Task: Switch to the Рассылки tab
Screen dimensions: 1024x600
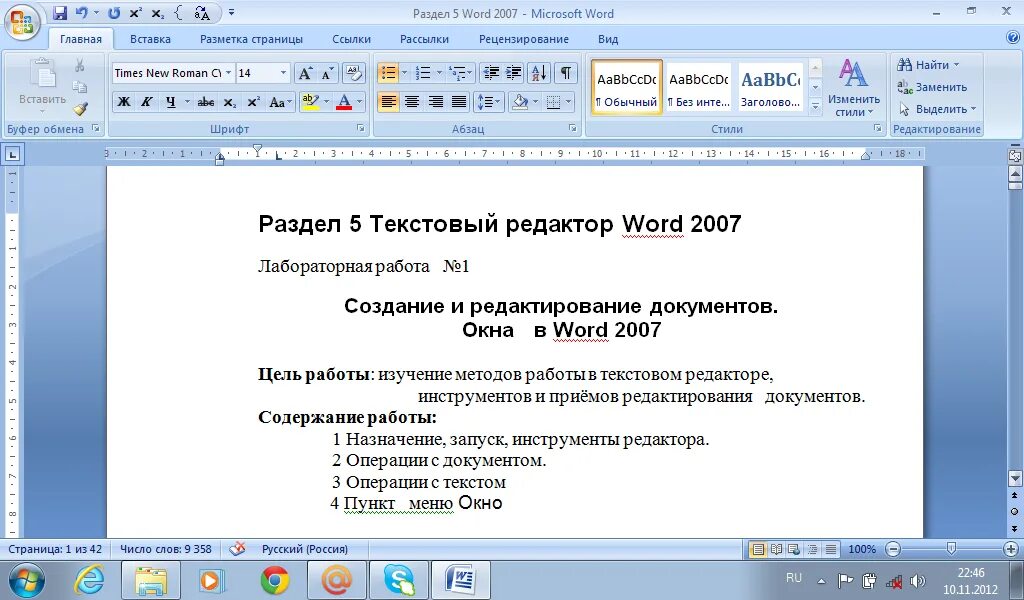Action: tap(424, 39)
